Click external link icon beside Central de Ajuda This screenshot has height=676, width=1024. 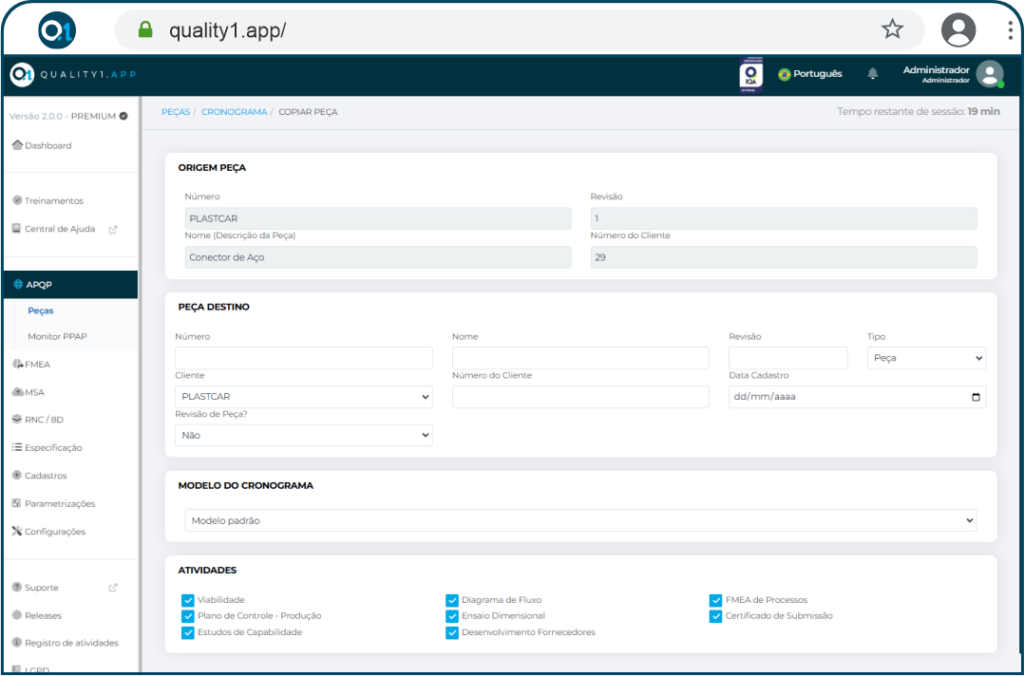click(x=112, y=229)
